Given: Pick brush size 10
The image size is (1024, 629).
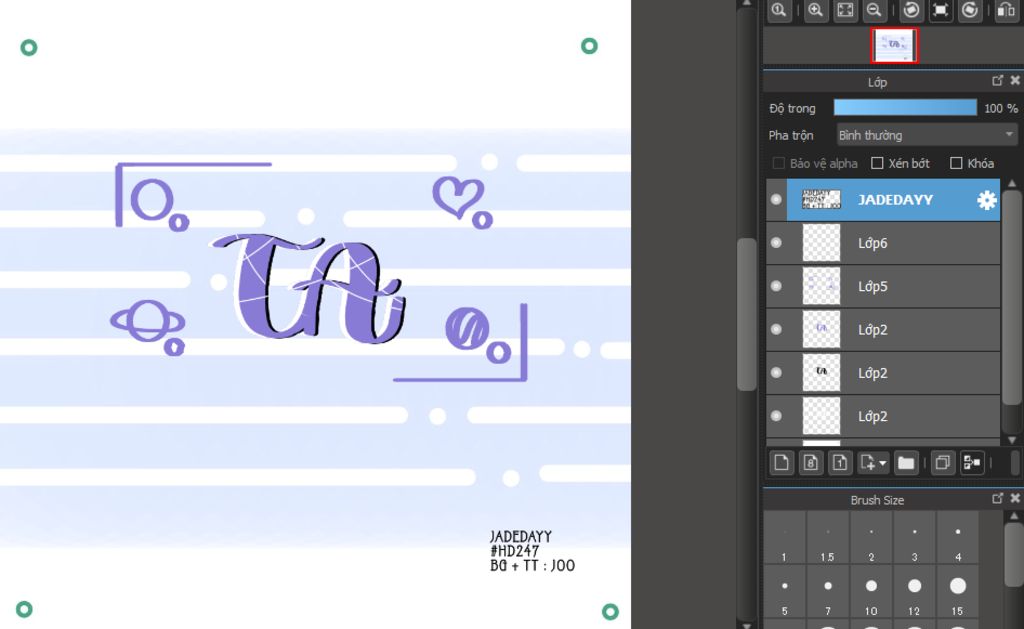Looking at the screenshot, I should coord(871,592).
